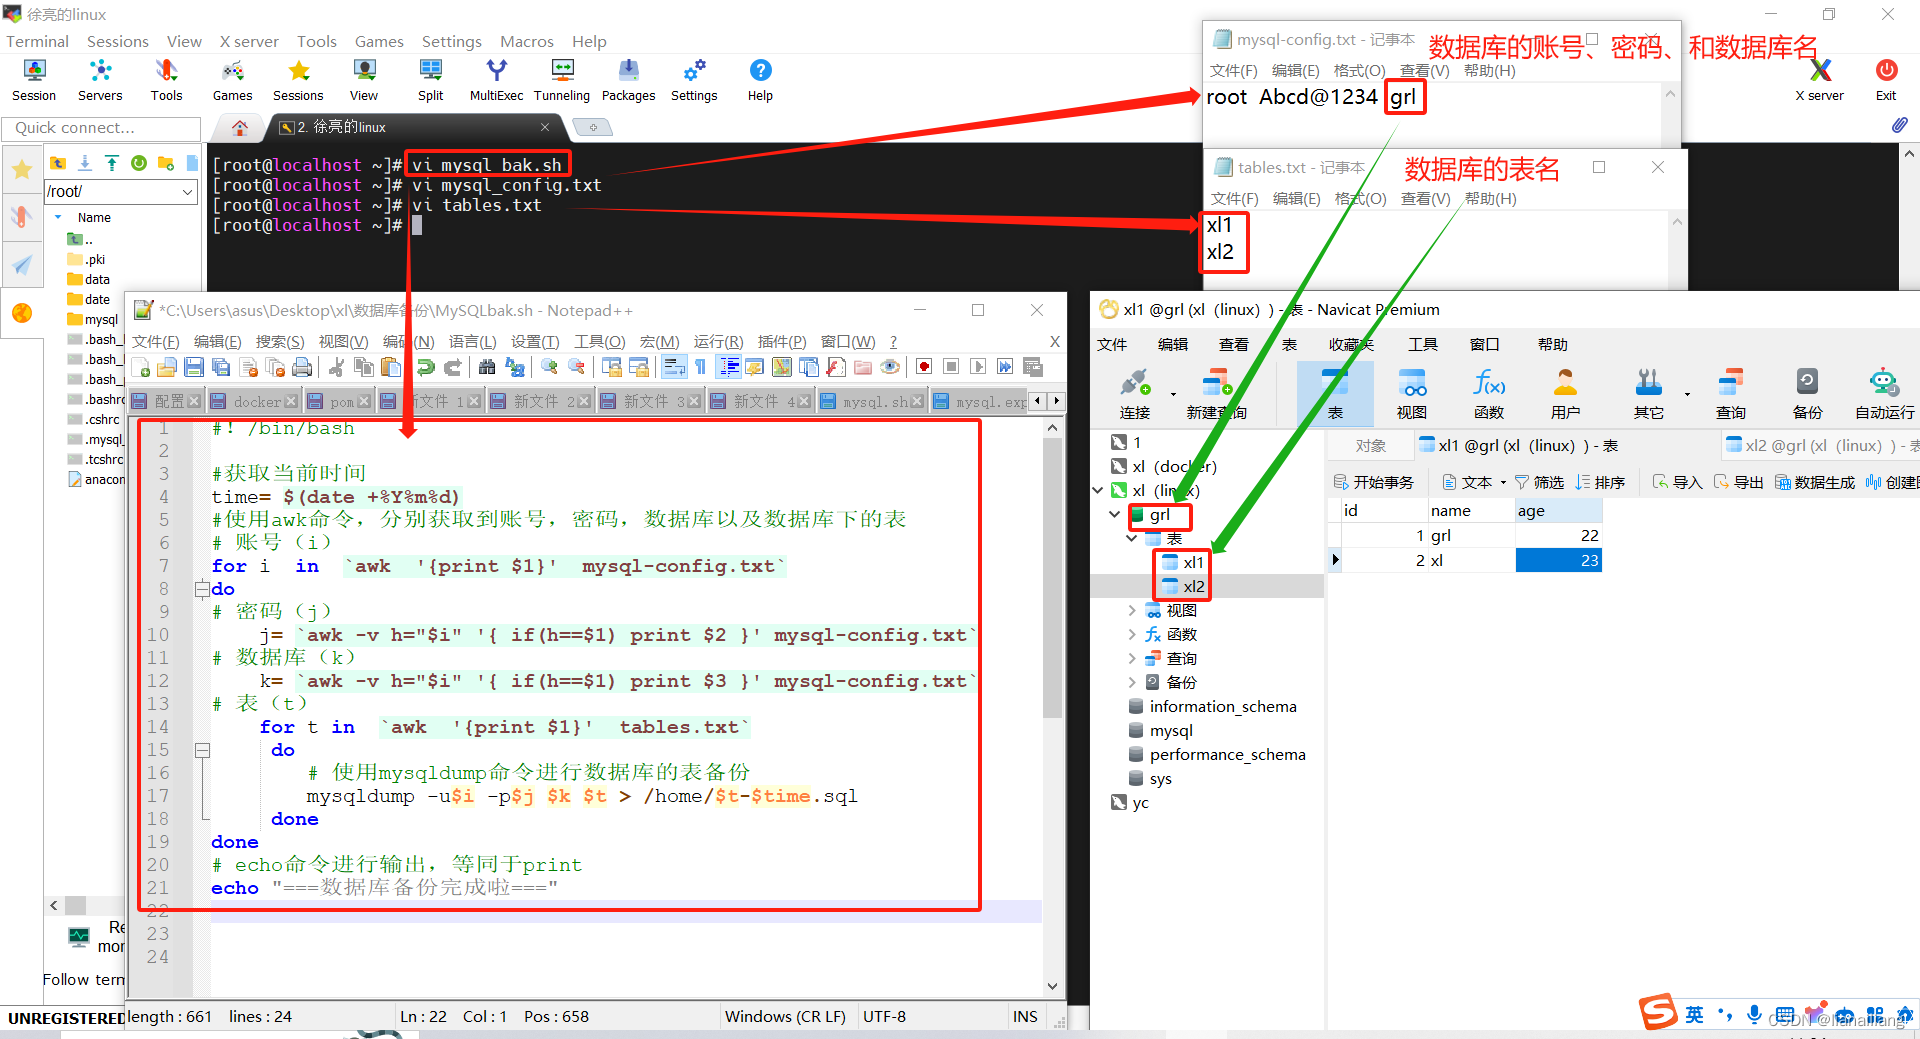Click Notepad++ Save file icon
Screen dimensions: 1920x1039
(194, 367)
